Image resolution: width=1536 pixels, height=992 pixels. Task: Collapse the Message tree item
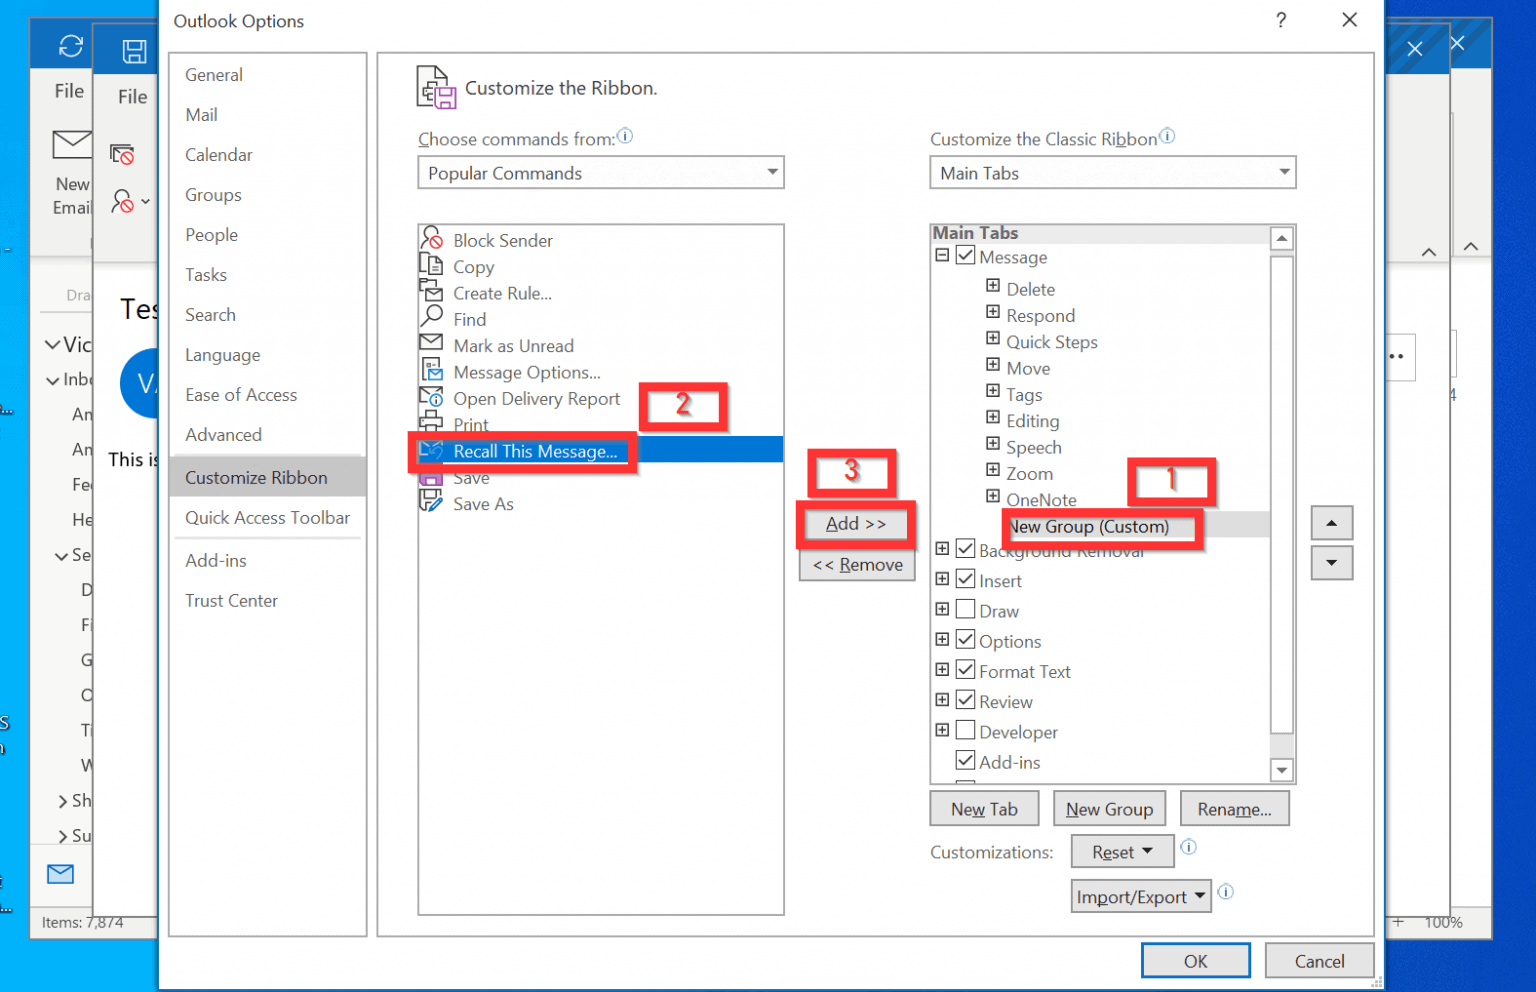pos(942,255)
